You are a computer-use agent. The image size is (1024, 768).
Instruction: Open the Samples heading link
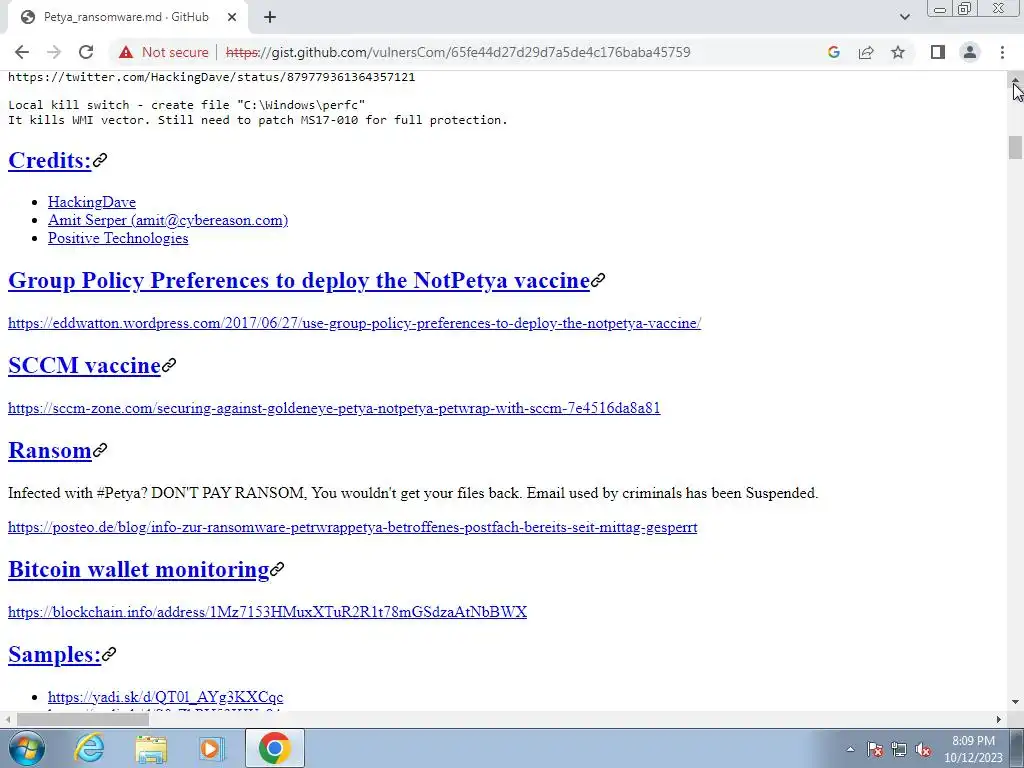(x=54, y=654)
